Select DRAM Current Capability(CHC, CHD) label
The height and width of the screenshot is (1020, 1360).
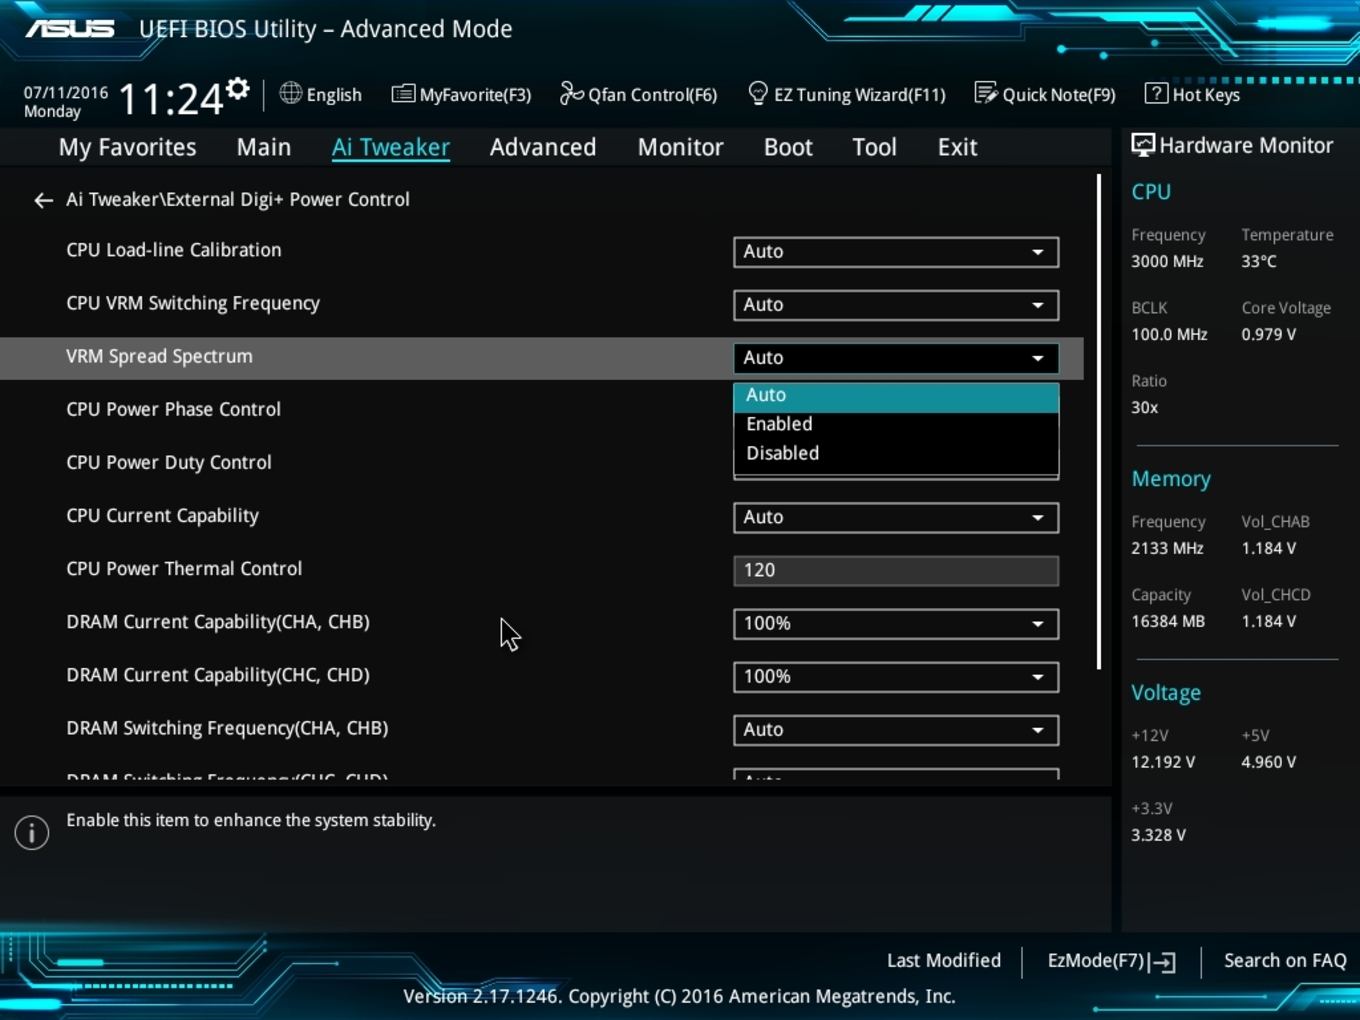point(218,675)
